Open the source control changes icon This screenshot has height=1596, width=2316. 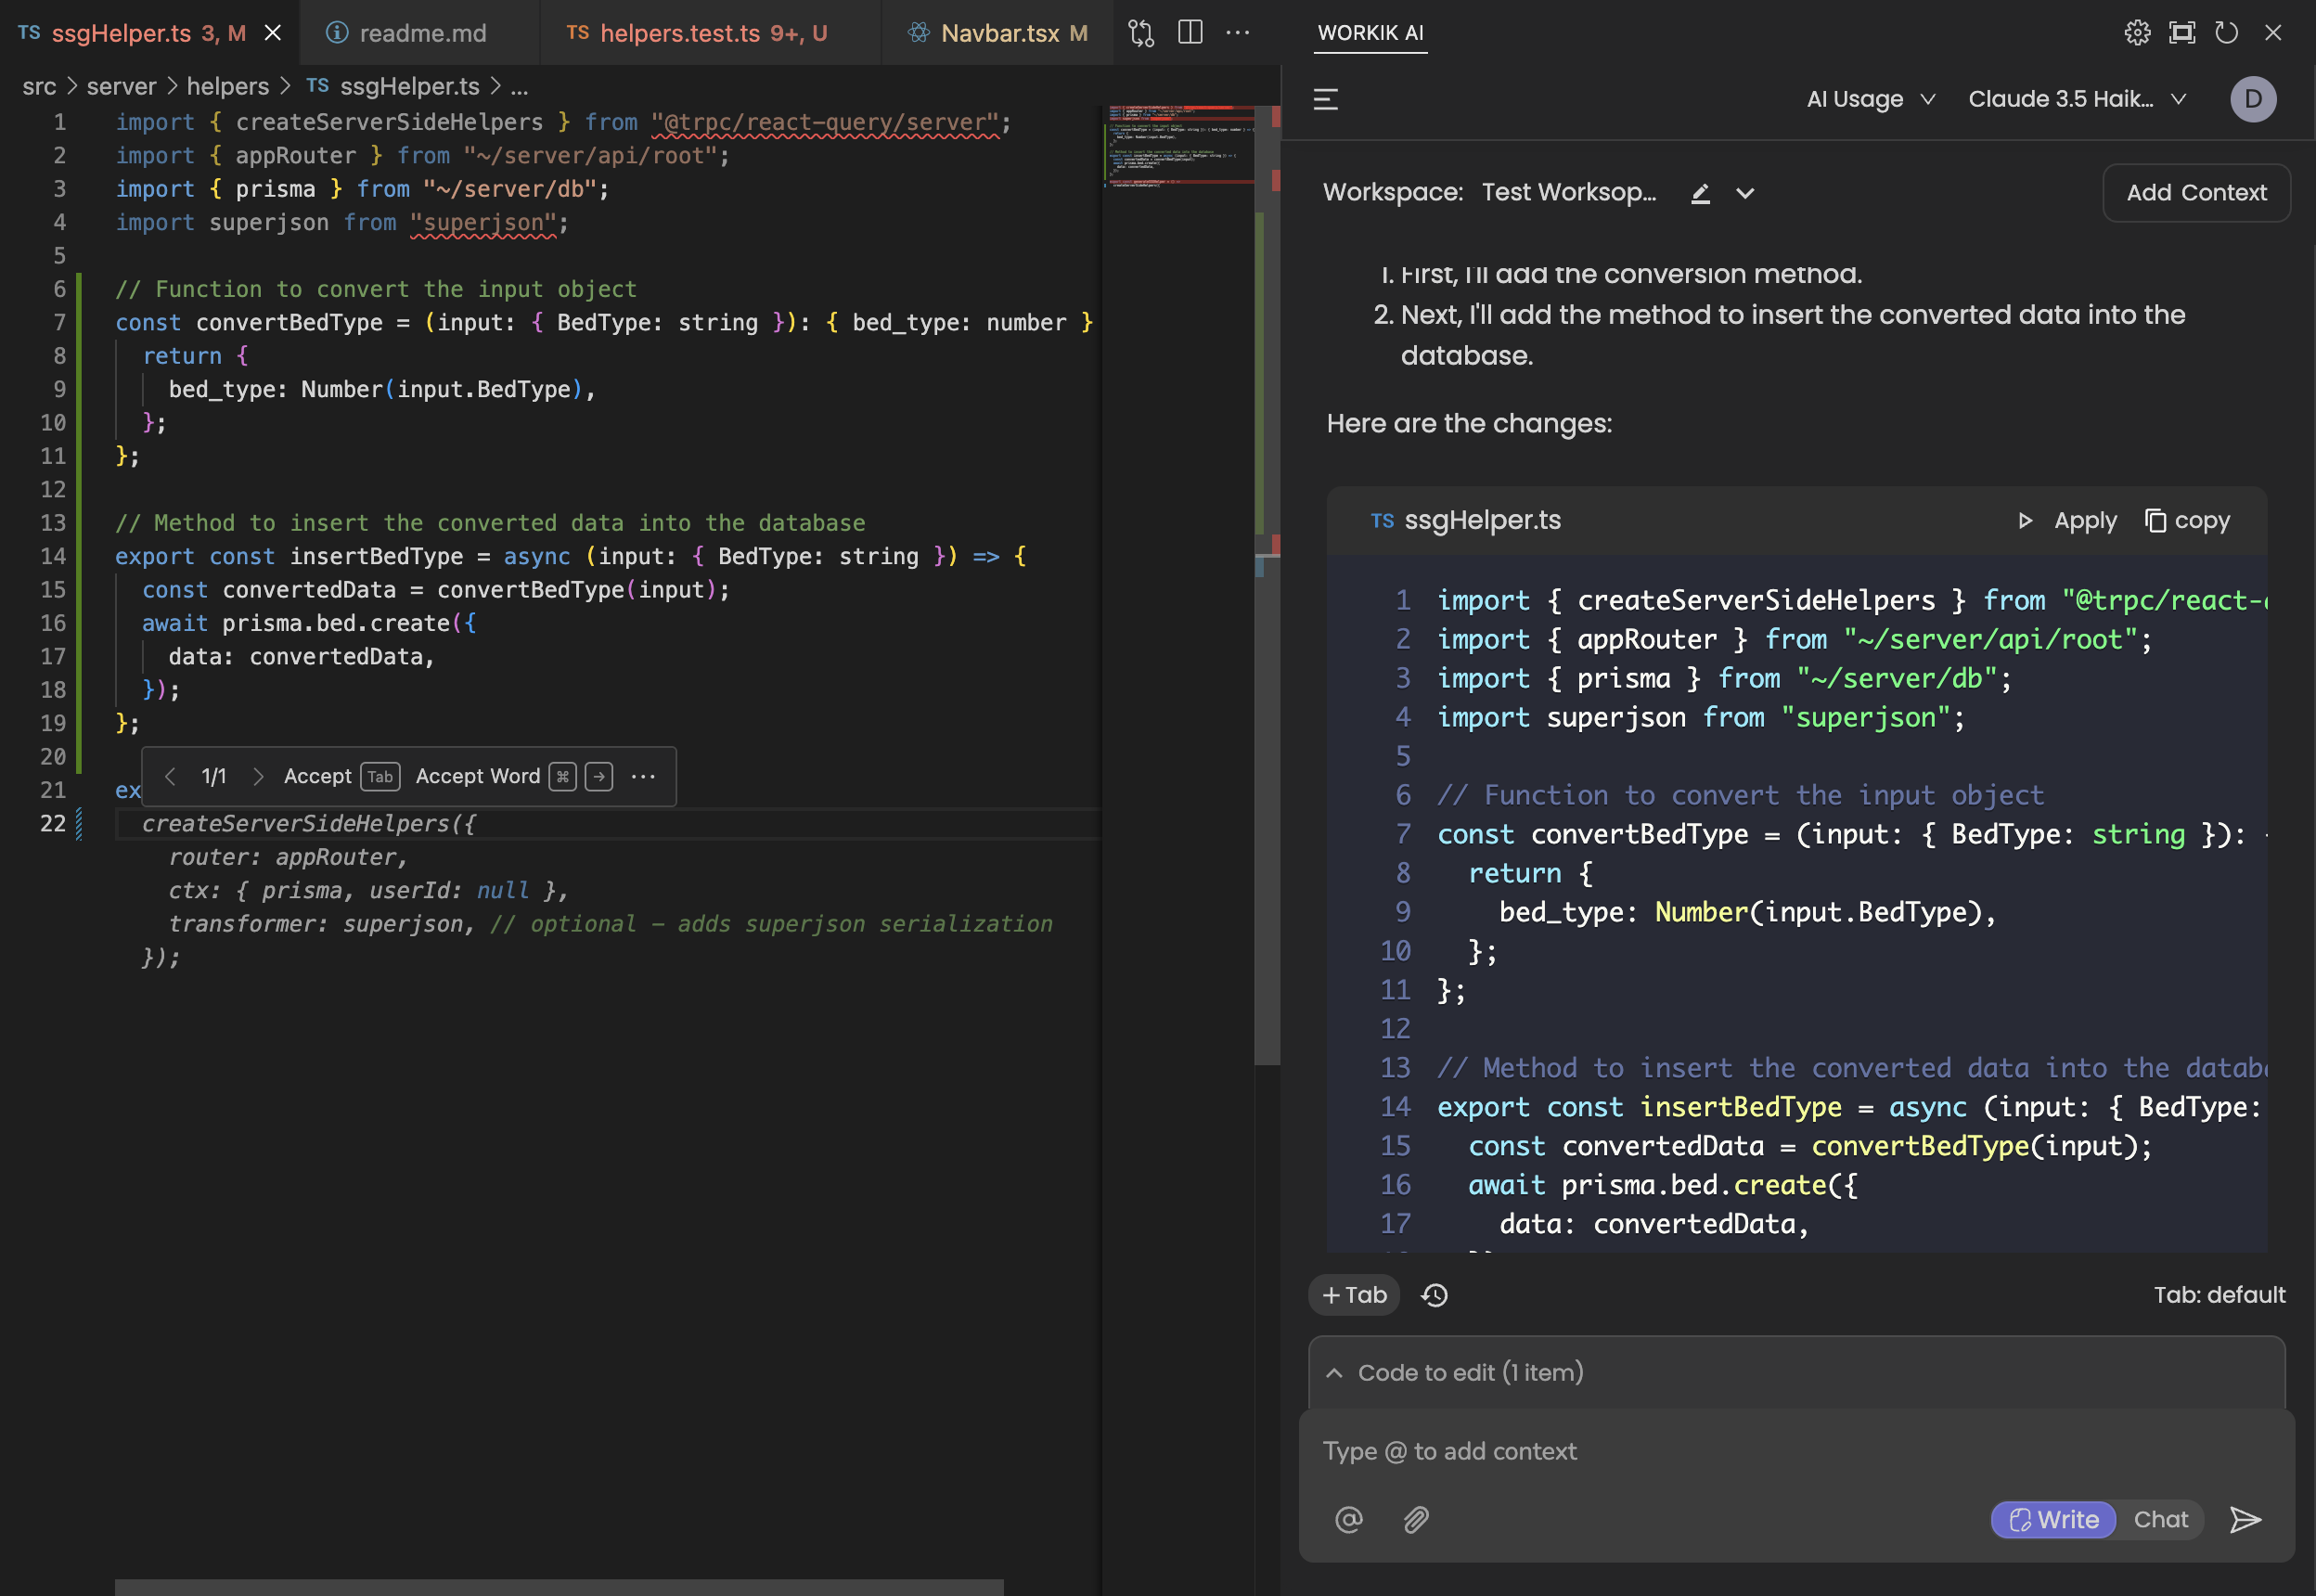click(x=1141, y=33)
